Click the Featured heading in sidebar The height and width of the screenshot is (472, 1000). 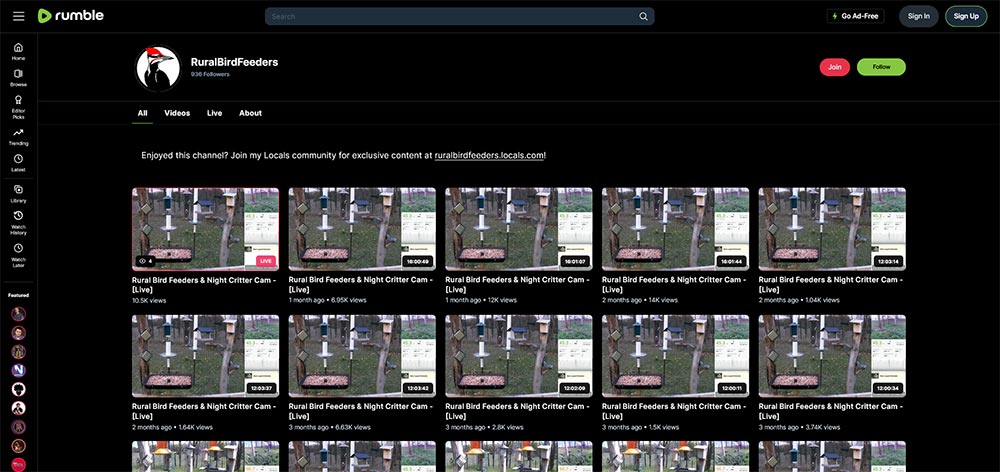(x=18, y=295)
